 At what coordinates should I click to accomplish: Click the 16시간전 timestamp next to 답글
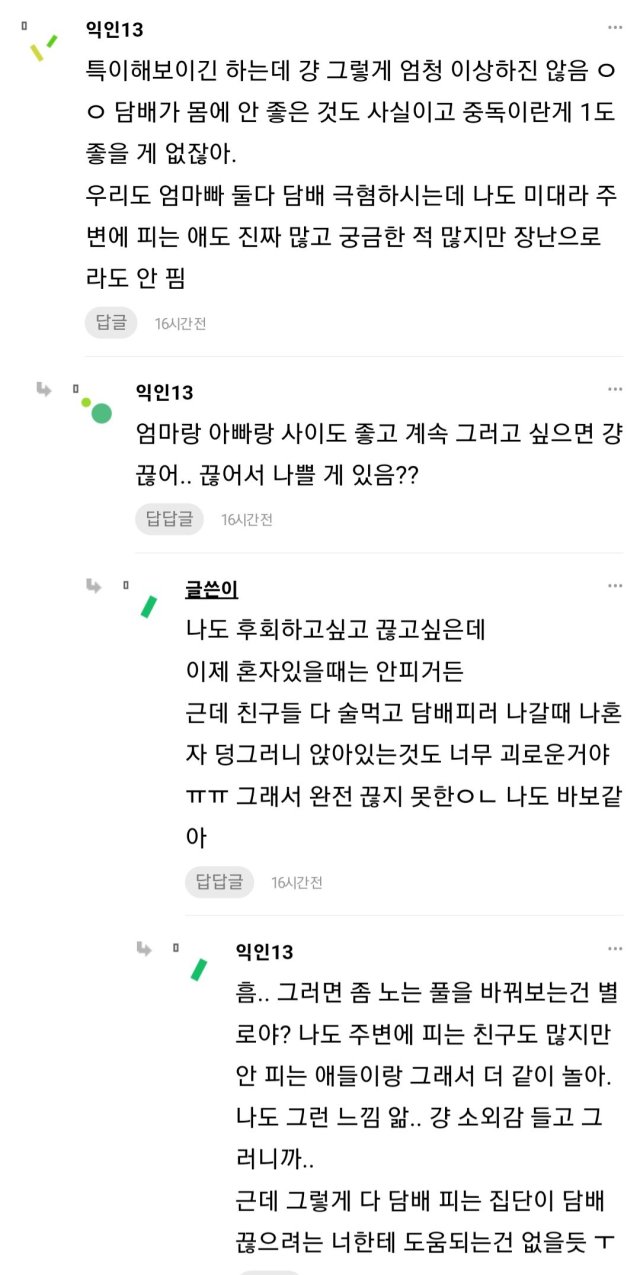180,323
